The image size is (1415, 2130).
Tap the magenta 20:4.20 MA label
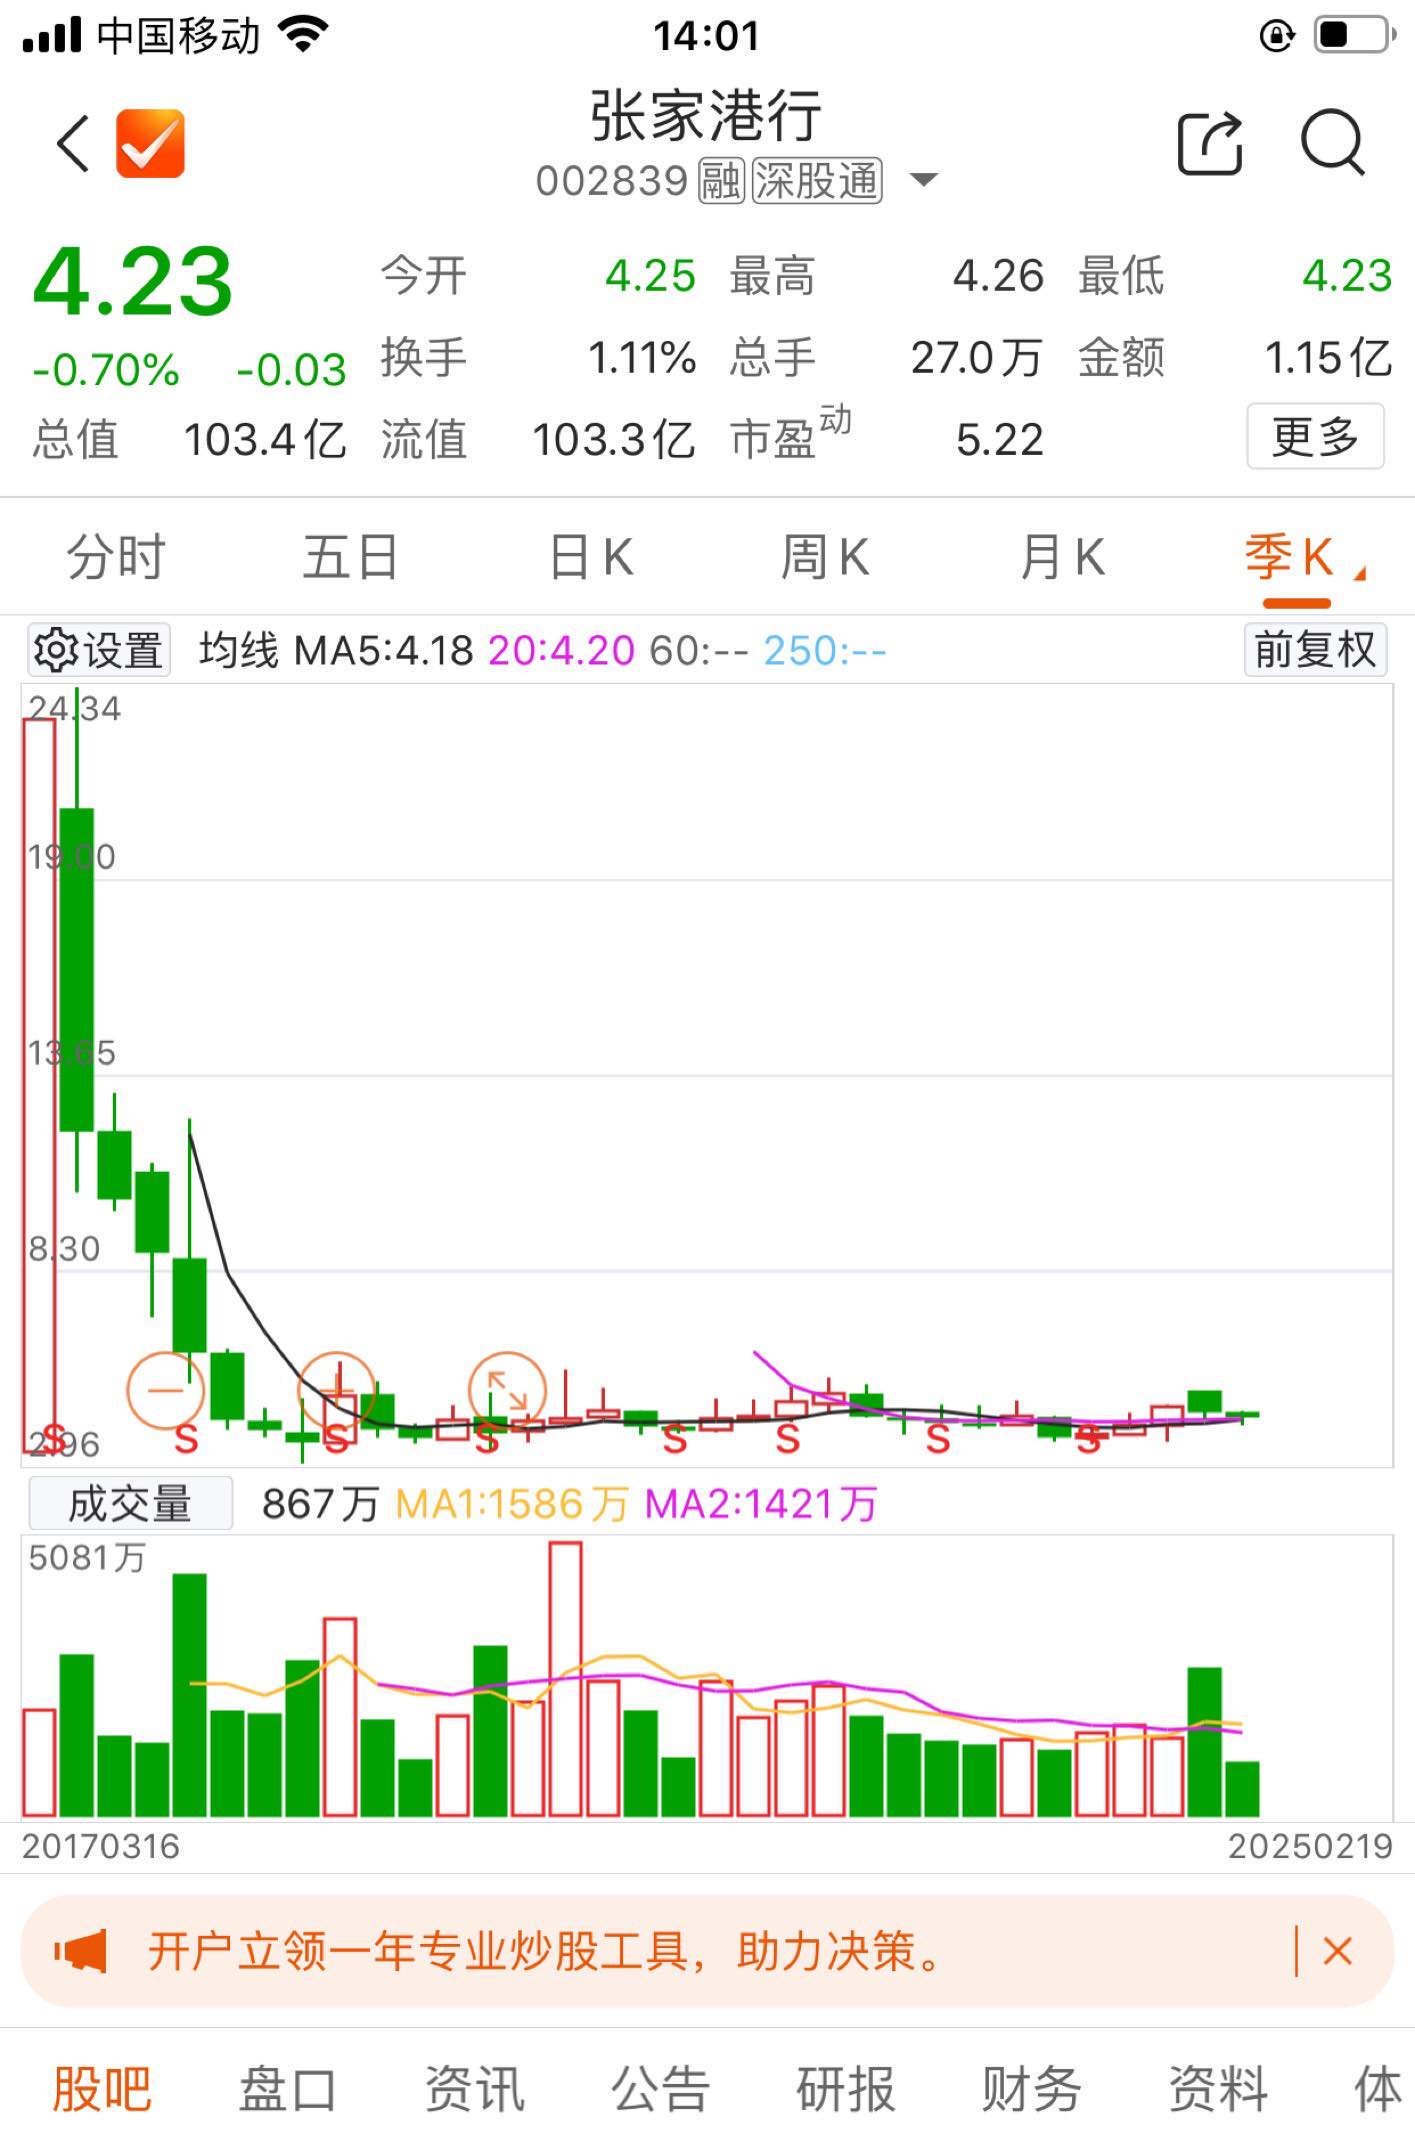click(561, 651)
